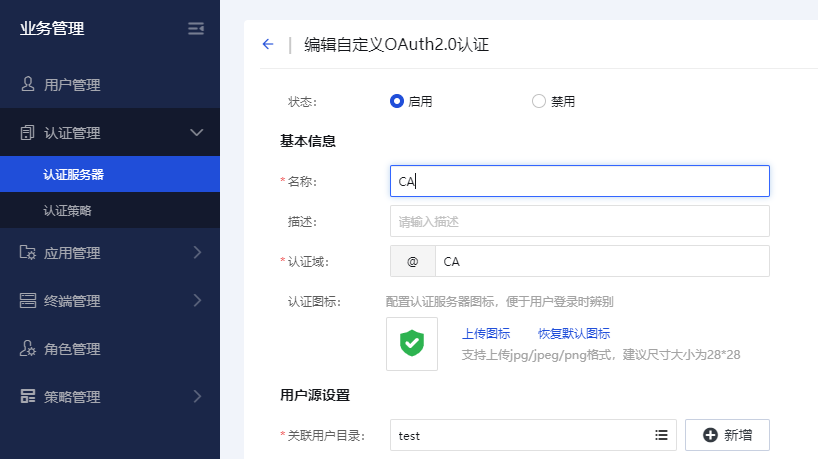Click the list icon in 关联用户目录 field
Screen dimensions: 818x459
[661, 435]
